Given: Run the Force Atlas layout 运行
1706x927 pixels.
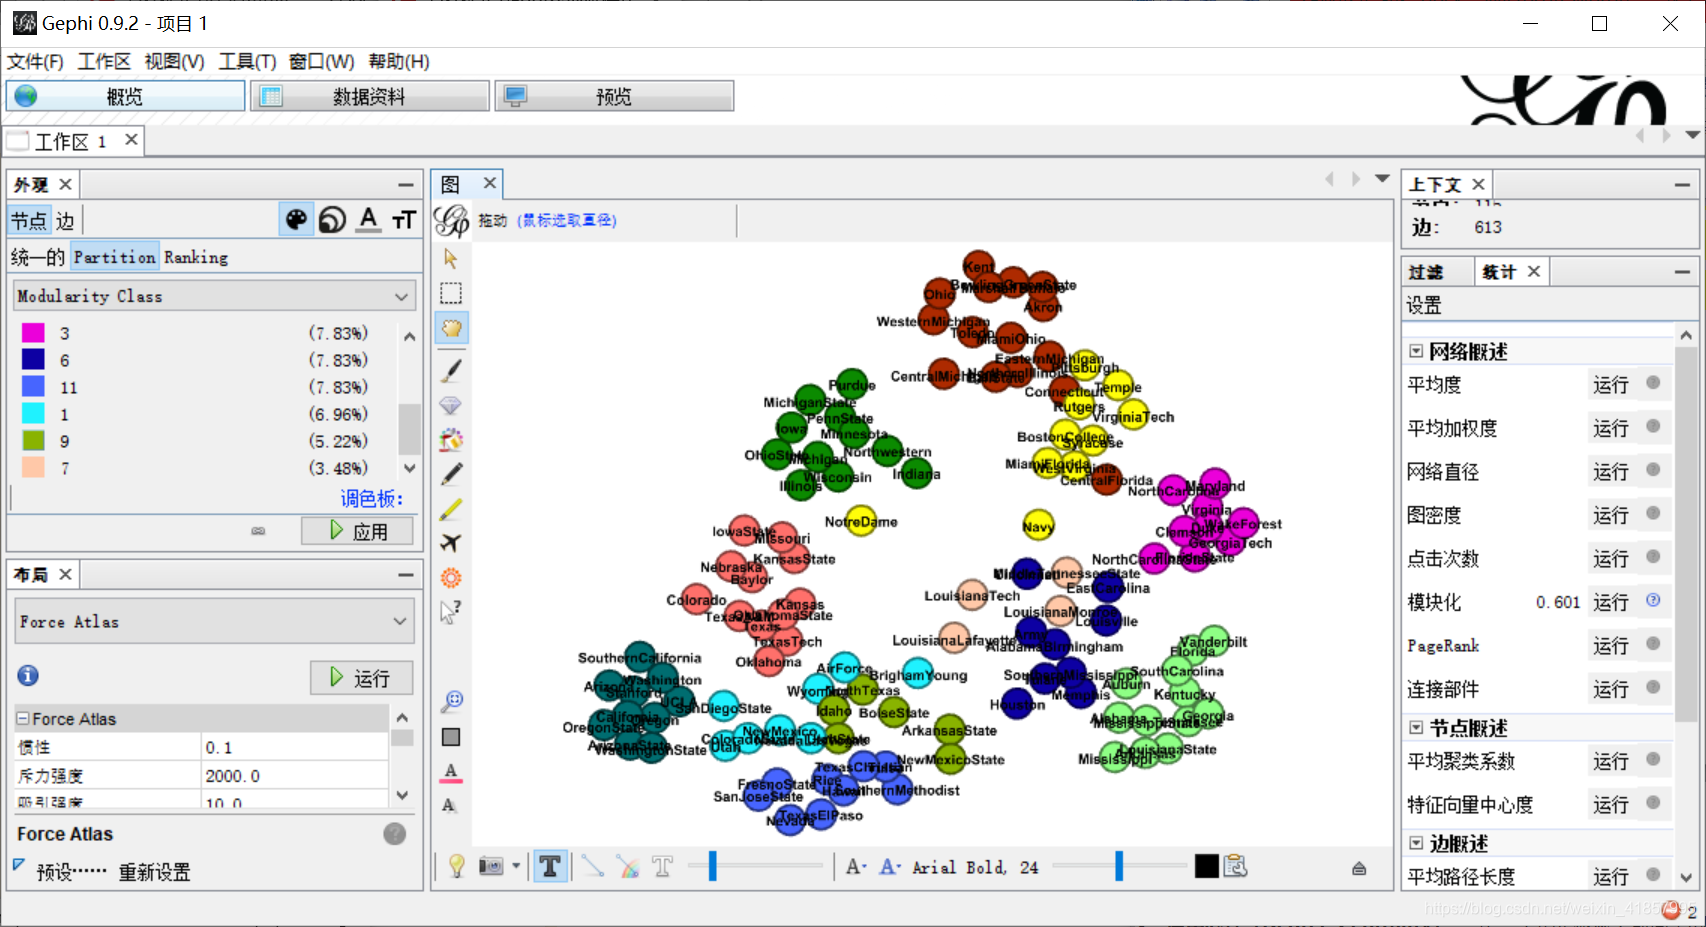Looking at the screenshot, I should [x=361, y=678].
